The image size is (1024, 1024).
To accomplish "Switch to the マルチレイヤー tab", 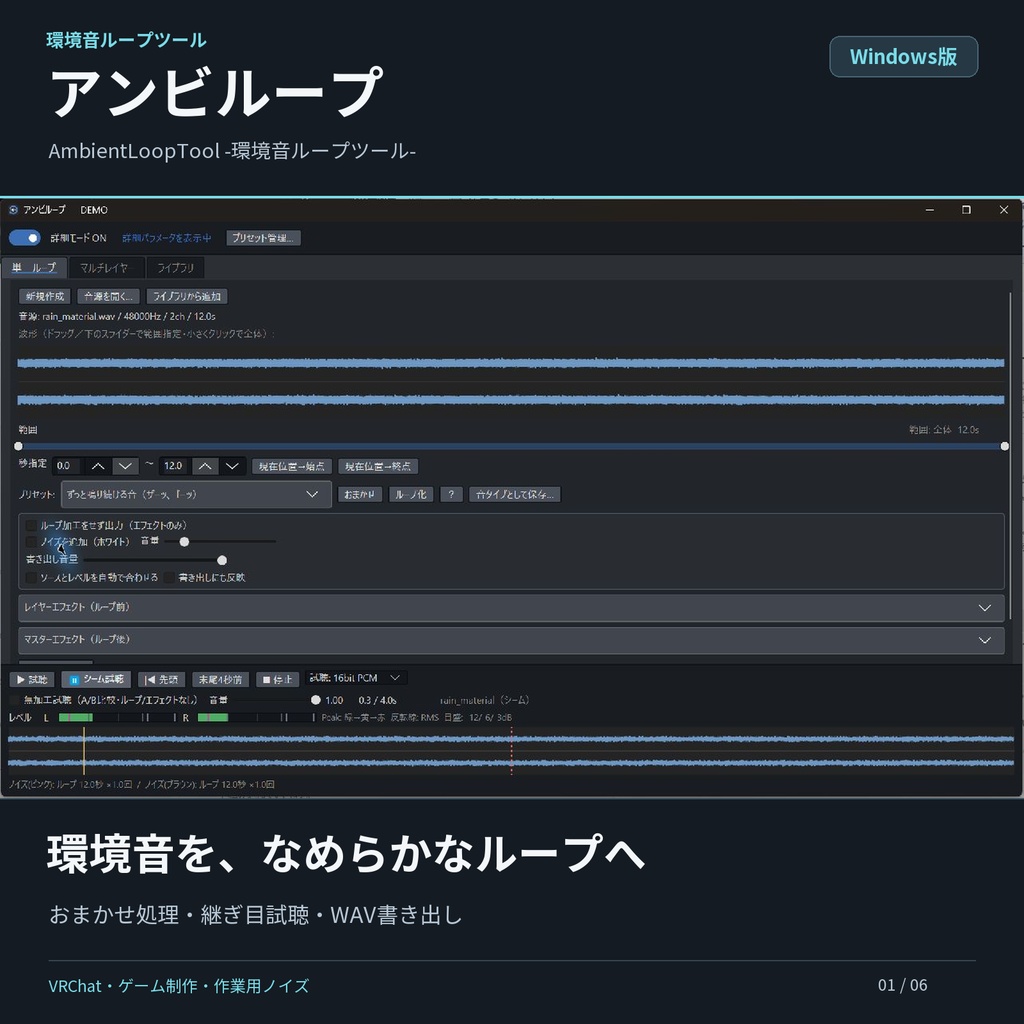I will (x=106, y=267).
